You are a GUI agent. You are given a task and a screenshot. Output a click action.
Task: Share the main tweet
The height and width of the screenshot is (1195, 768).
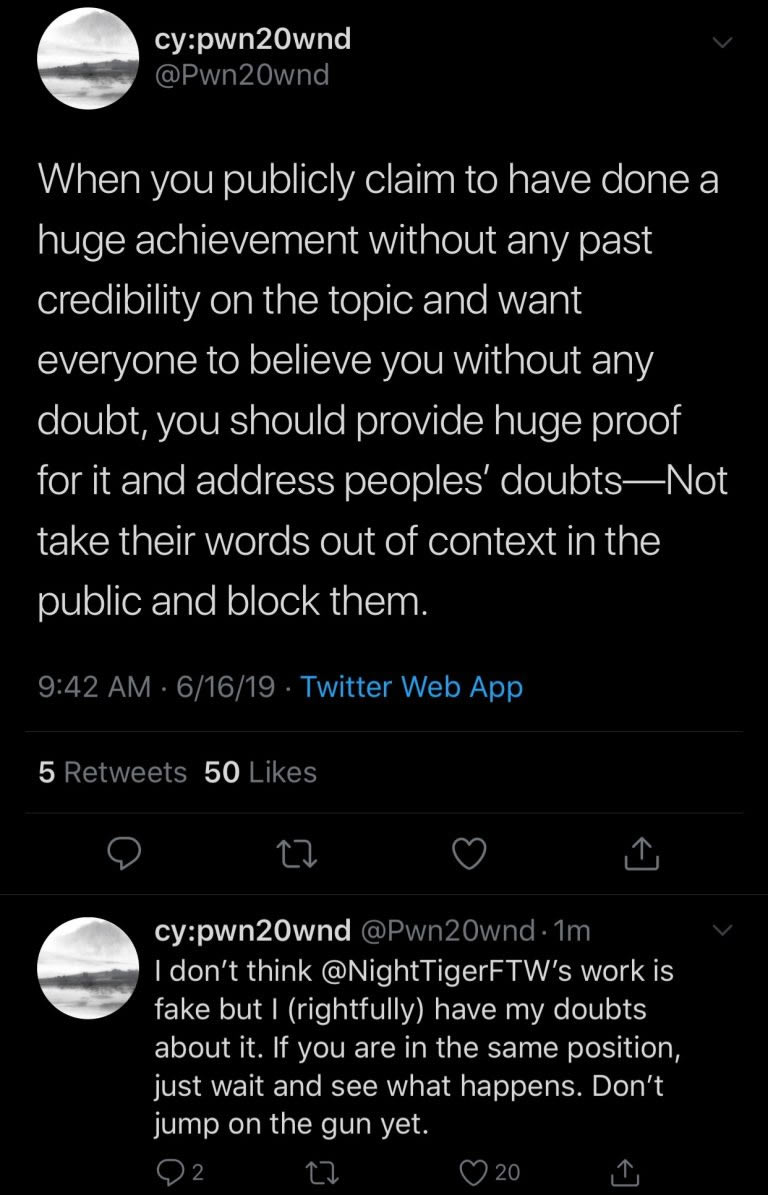point(641,853)
